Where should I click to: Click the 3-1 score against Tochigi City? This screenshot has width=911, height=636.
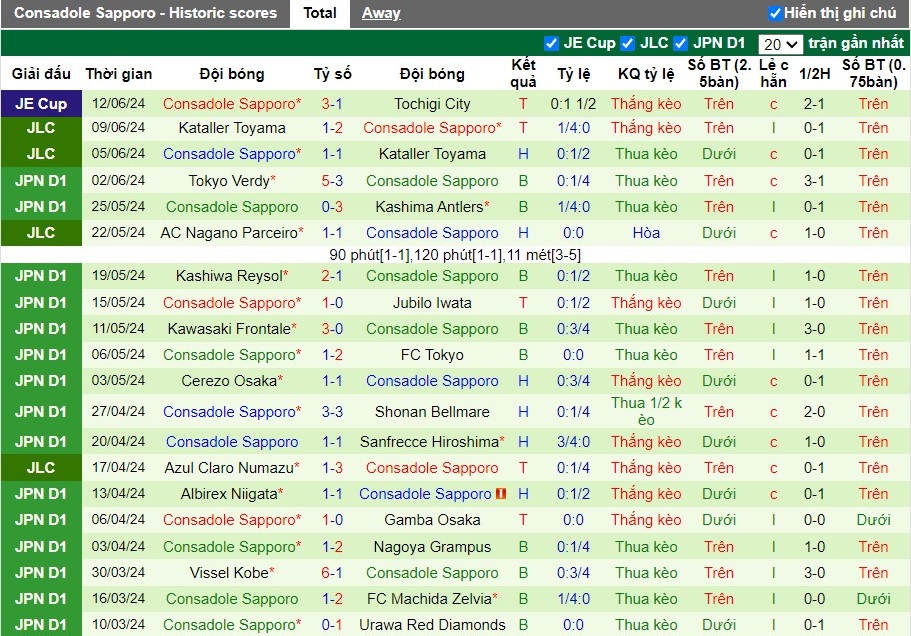[332, 104]
